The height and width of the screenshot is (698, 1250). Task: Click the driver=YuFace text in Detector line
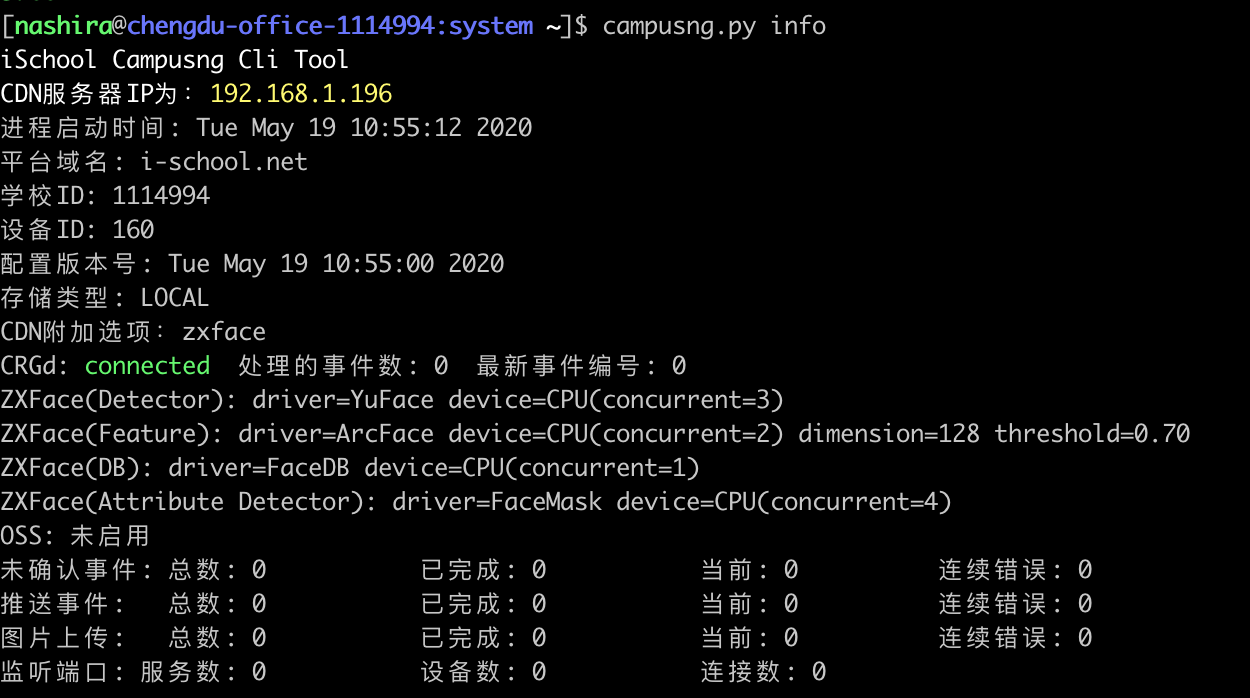point(343,400)
